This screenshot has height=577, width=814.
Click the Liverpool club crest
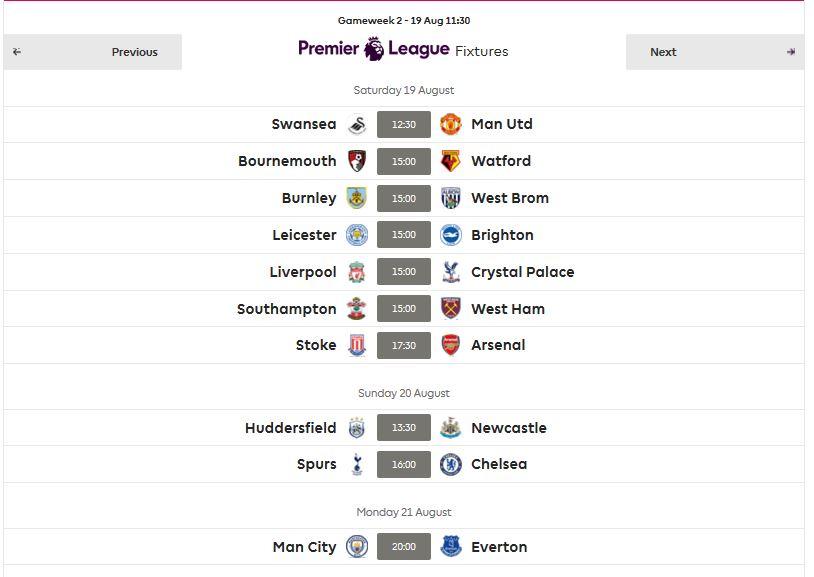(357, 272)
